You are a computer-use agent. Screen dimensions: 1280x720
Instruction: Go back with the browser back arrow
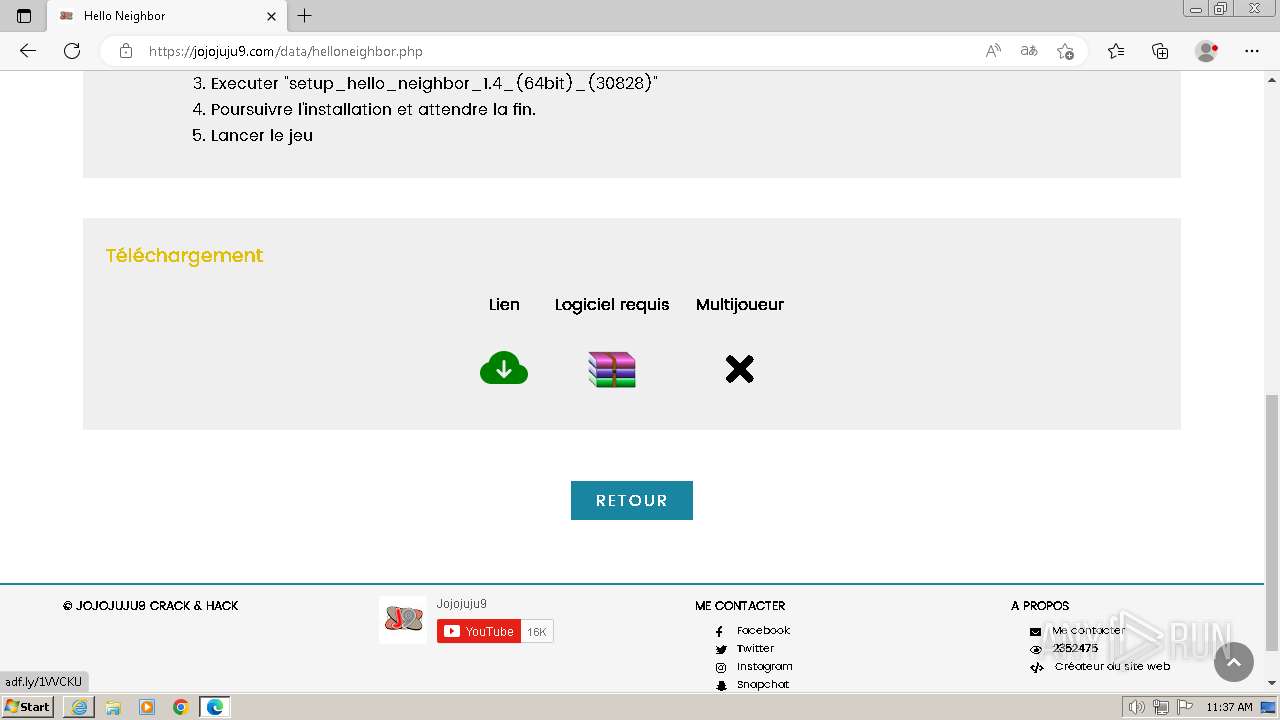[28, 51]
